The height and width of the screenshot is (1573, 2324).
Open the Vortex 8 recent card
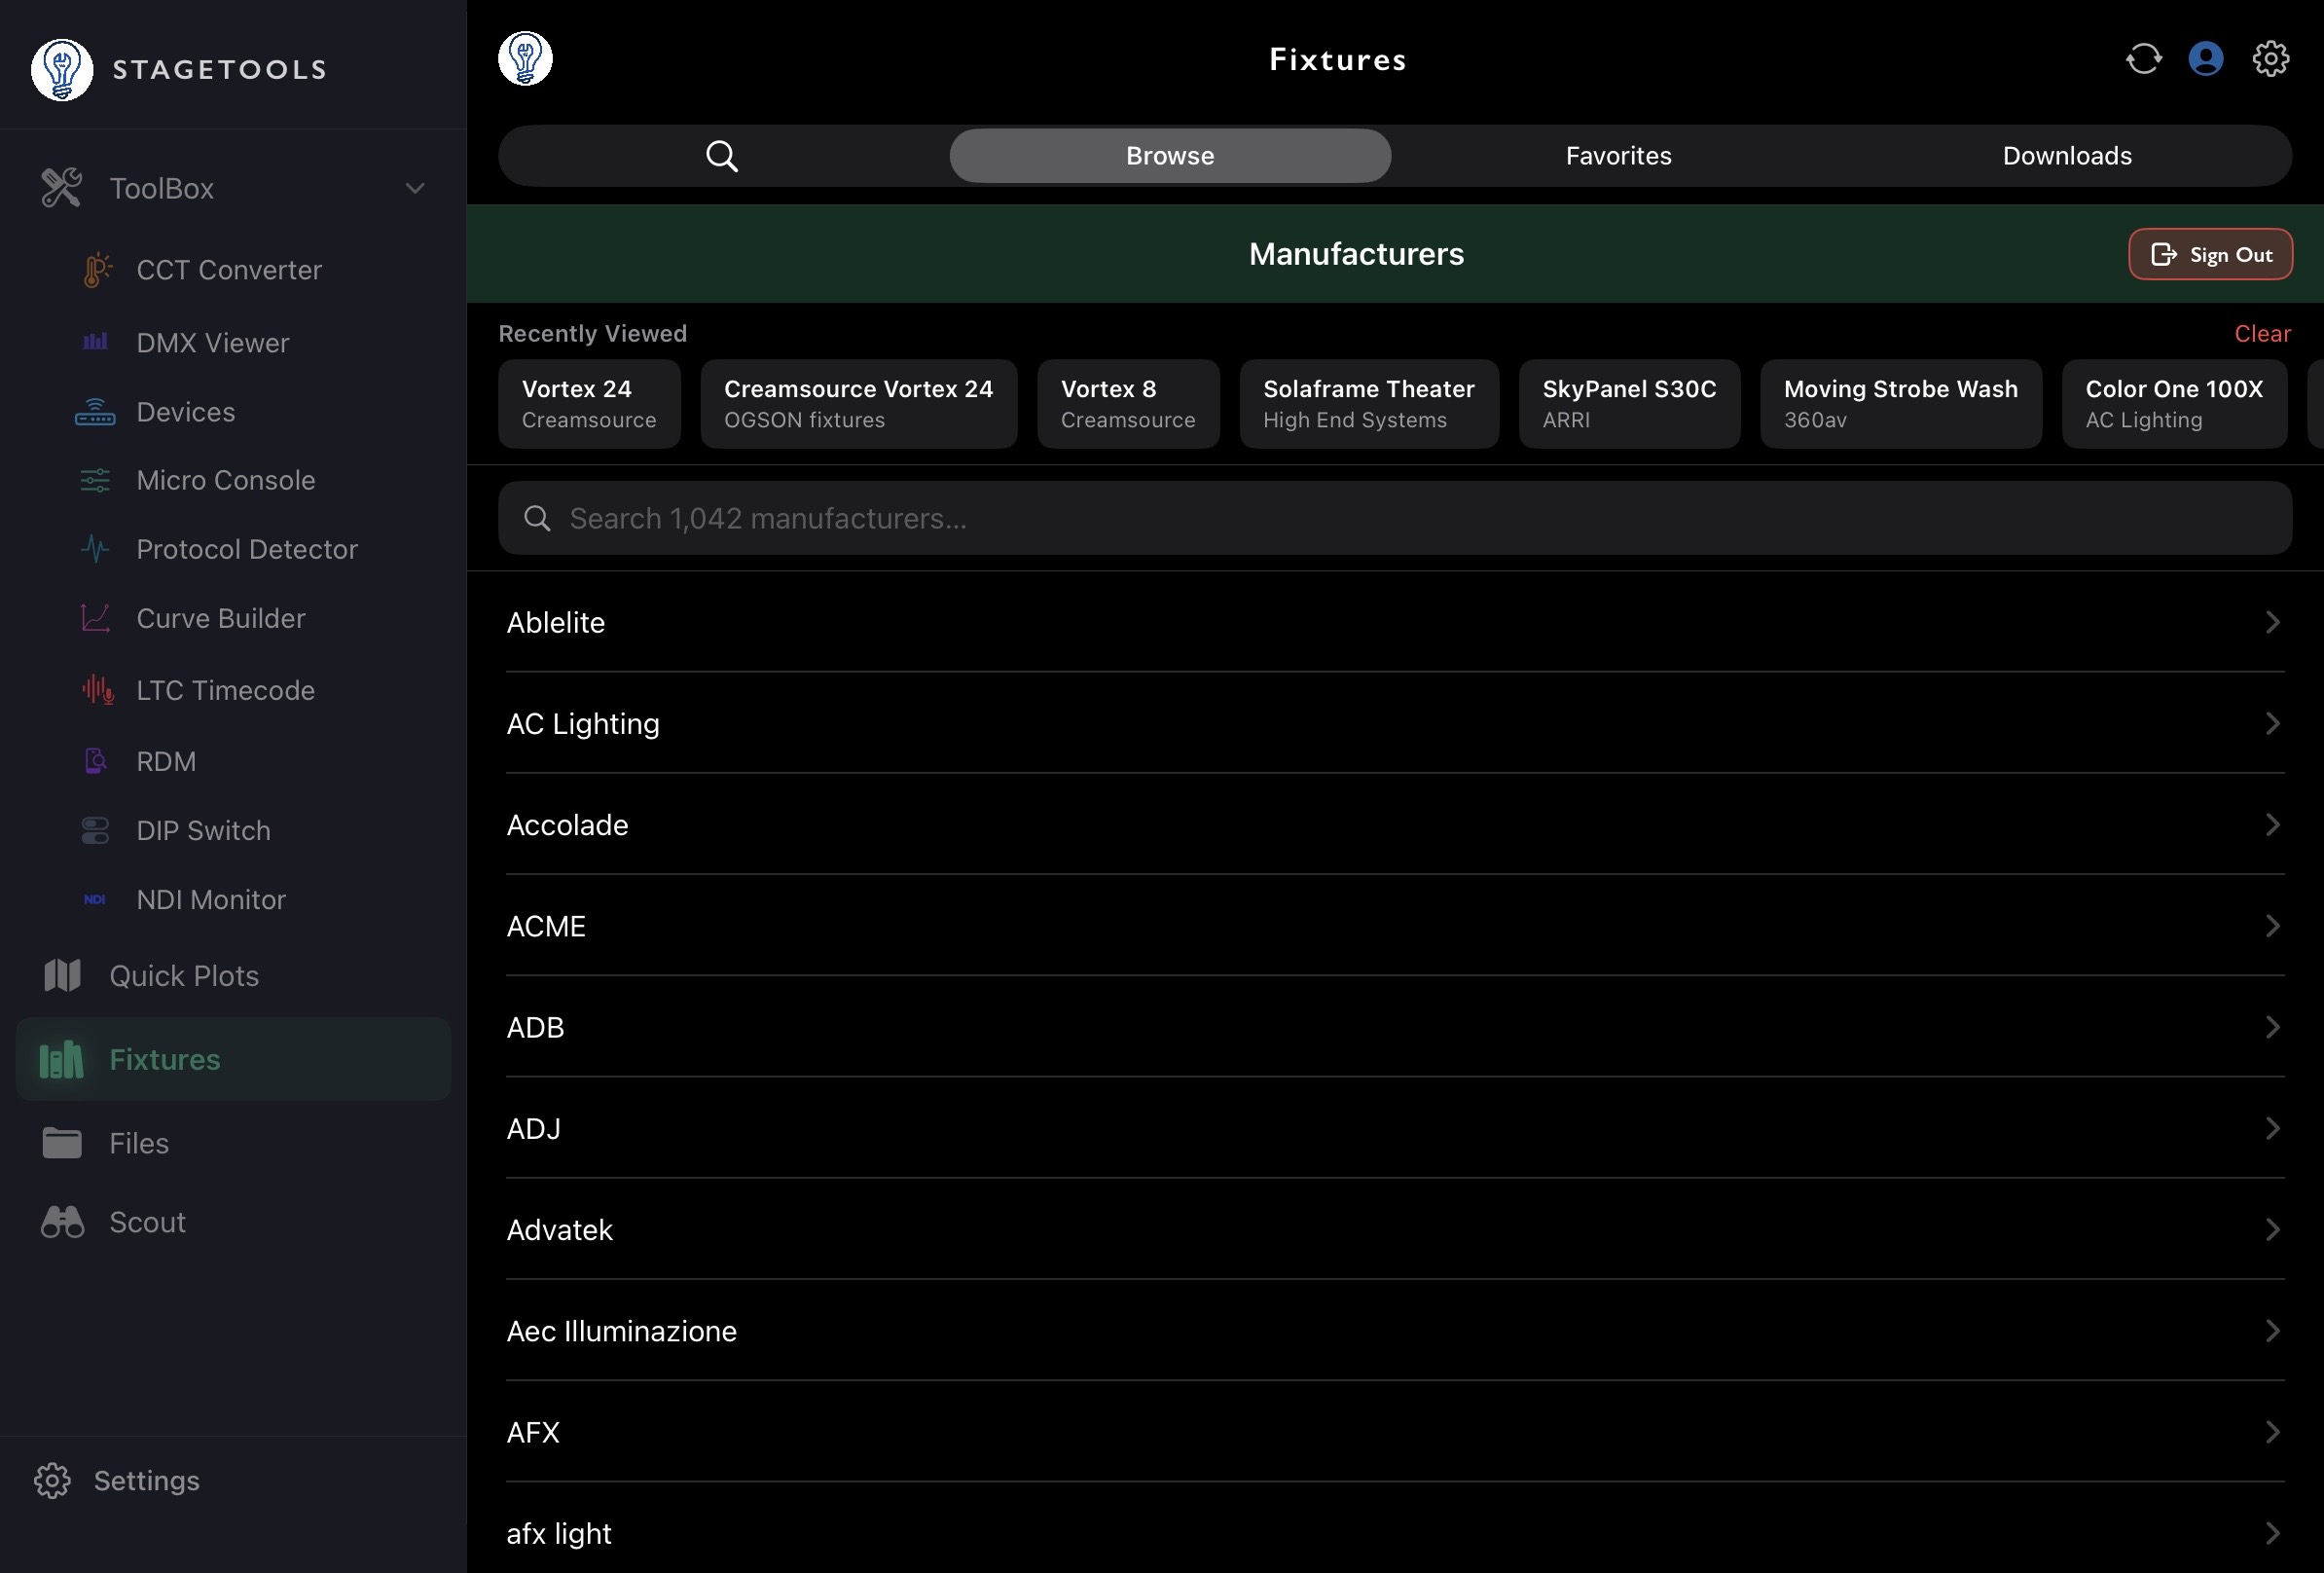(1128, 404)
